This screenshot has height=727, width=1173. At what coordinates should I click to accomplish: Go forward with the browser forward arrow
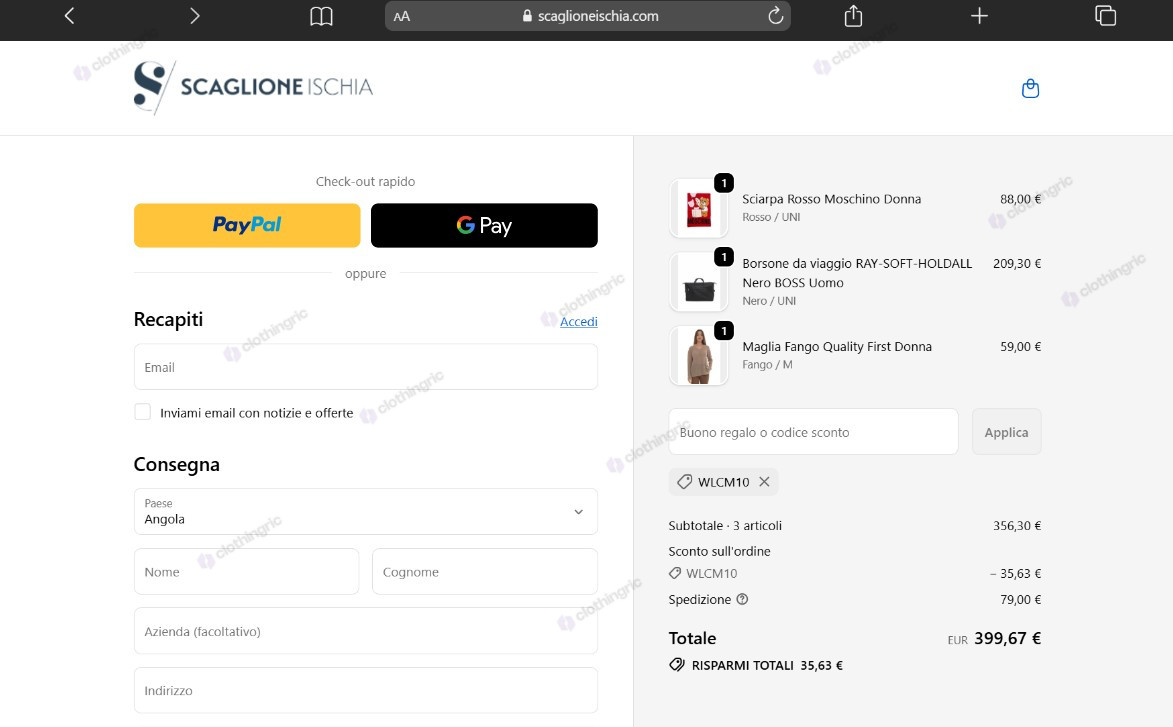(195, 16)
